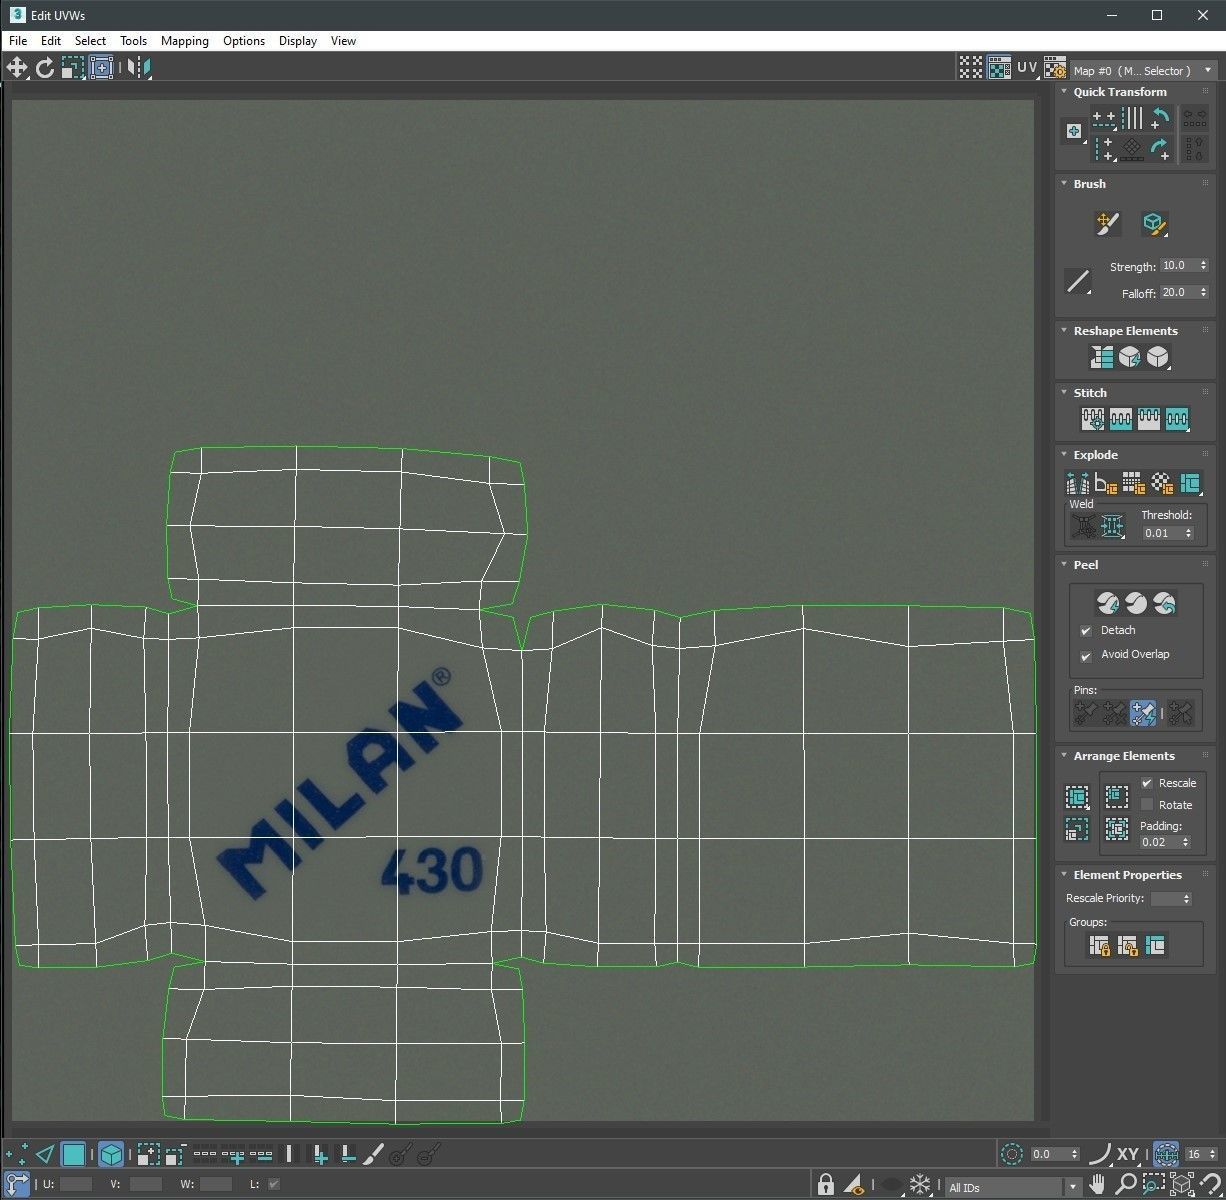Screen dimensions: 1226x1200
Task: Collapse the Peel rollout
Action: [x=1064, y=565]
